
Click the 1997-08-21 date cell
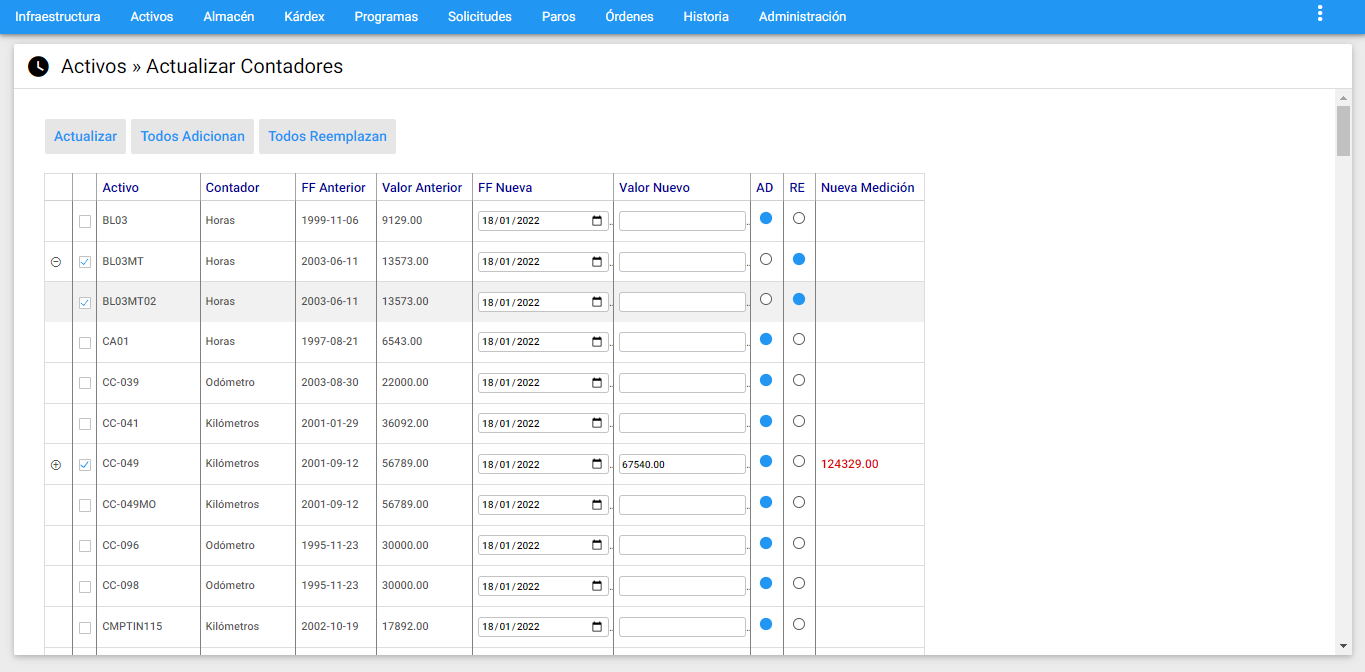(330, 342)
